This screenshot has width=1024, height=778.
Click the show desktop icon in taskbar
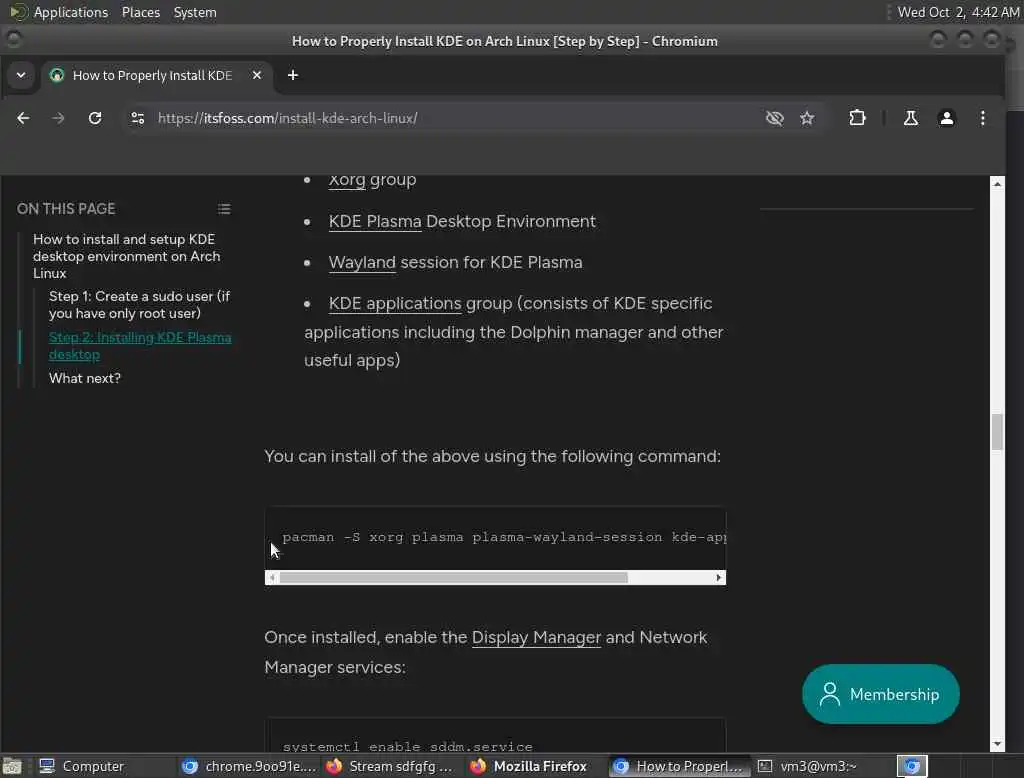coord(12,766)
